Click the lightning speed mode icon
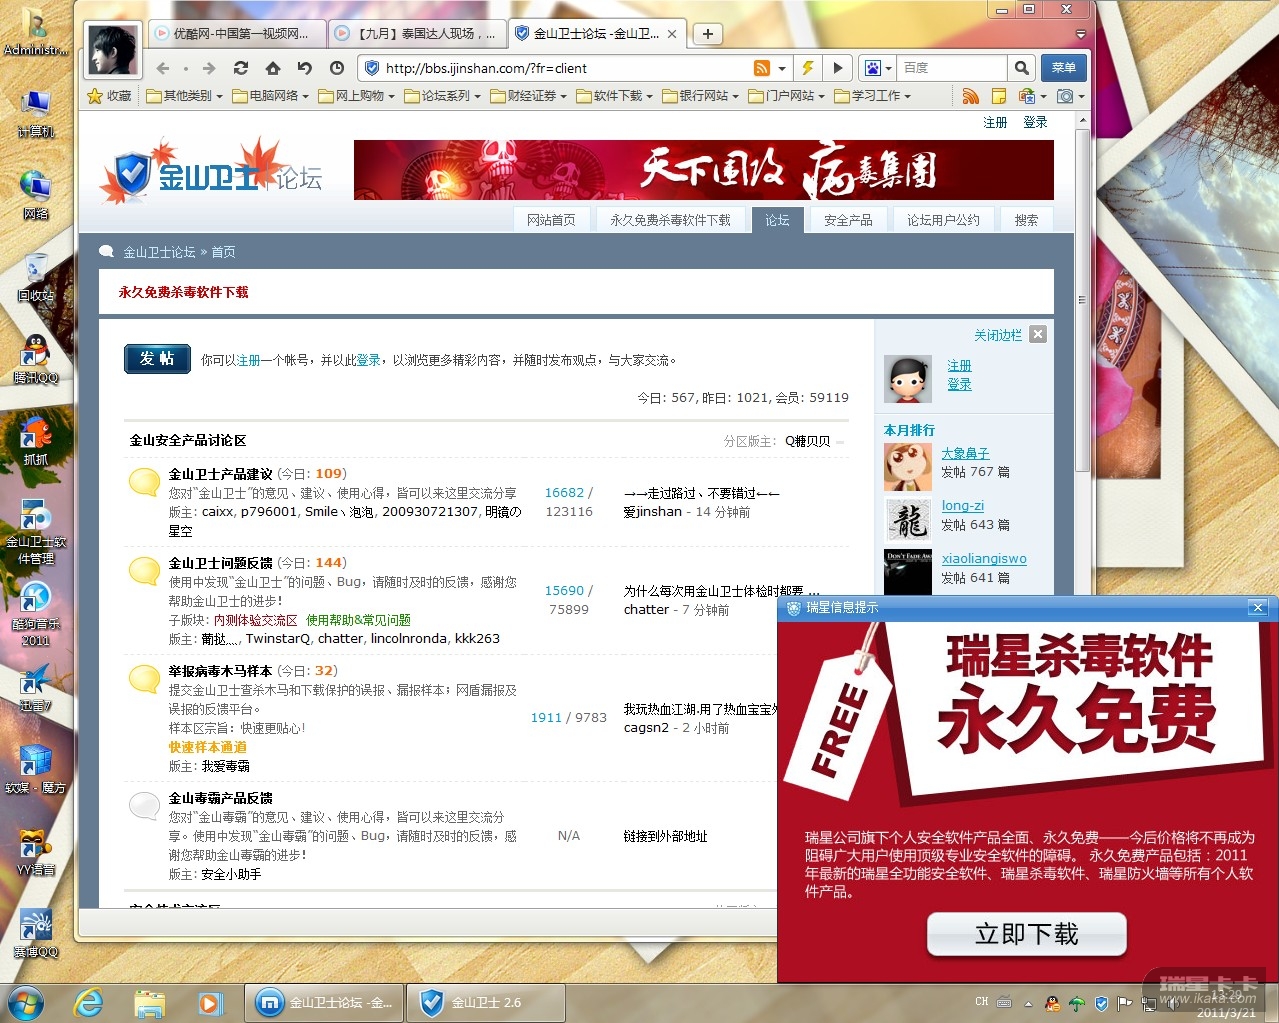Image resolution: width=1279 pixels, height=1023 pixels. click(x=808, y=68)
